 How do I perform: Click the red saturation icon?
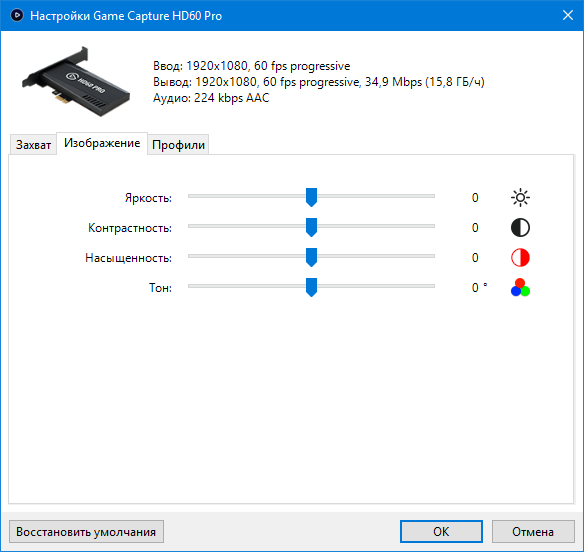(x=520, y=258)
